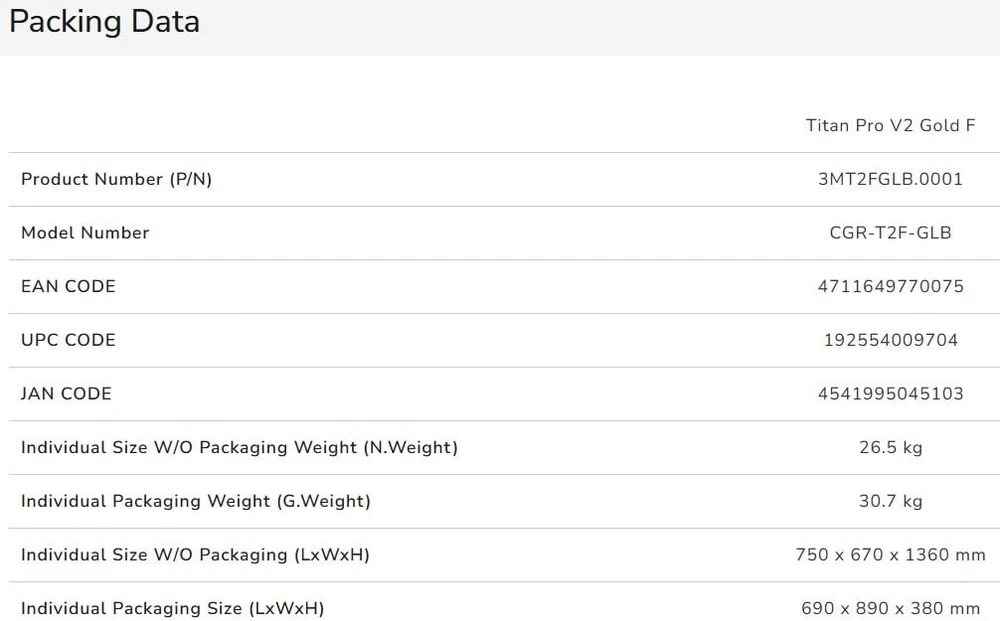Select UPC value 192554009704
Screen dimensions: 1000x621
(x=890, y=340)
